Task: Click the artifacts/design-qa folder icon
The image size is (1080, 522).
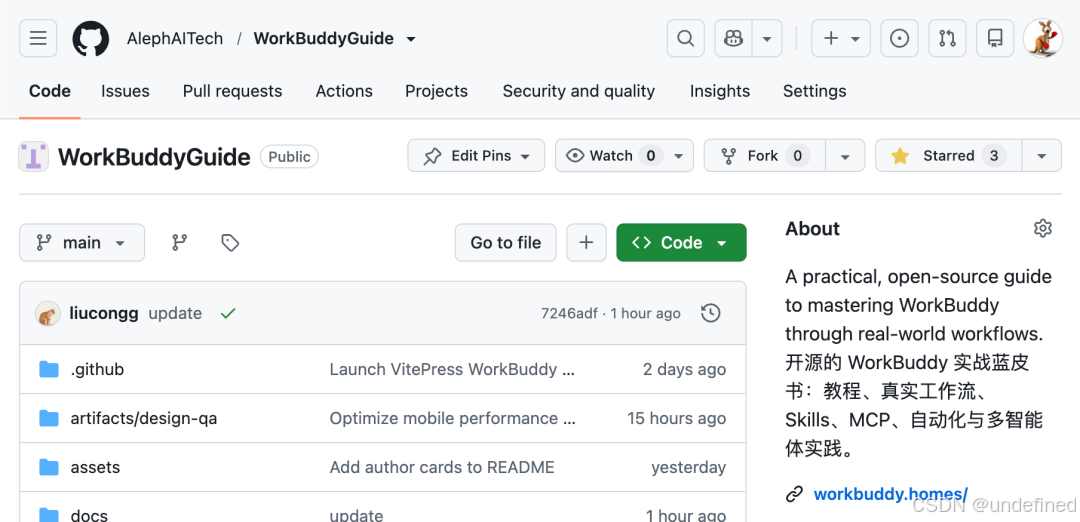Action: click(x=49, y=418)
